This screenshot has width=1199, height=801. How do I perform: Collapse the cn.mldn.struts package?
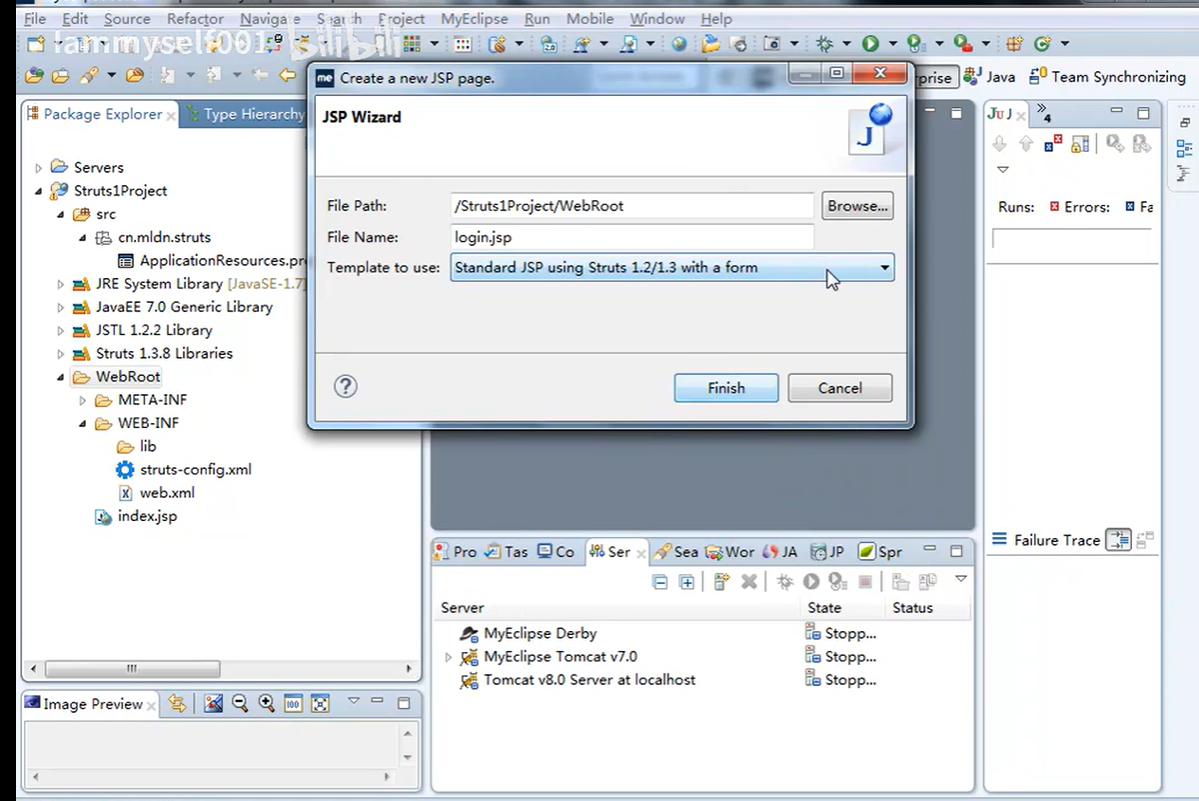(83, 238)
